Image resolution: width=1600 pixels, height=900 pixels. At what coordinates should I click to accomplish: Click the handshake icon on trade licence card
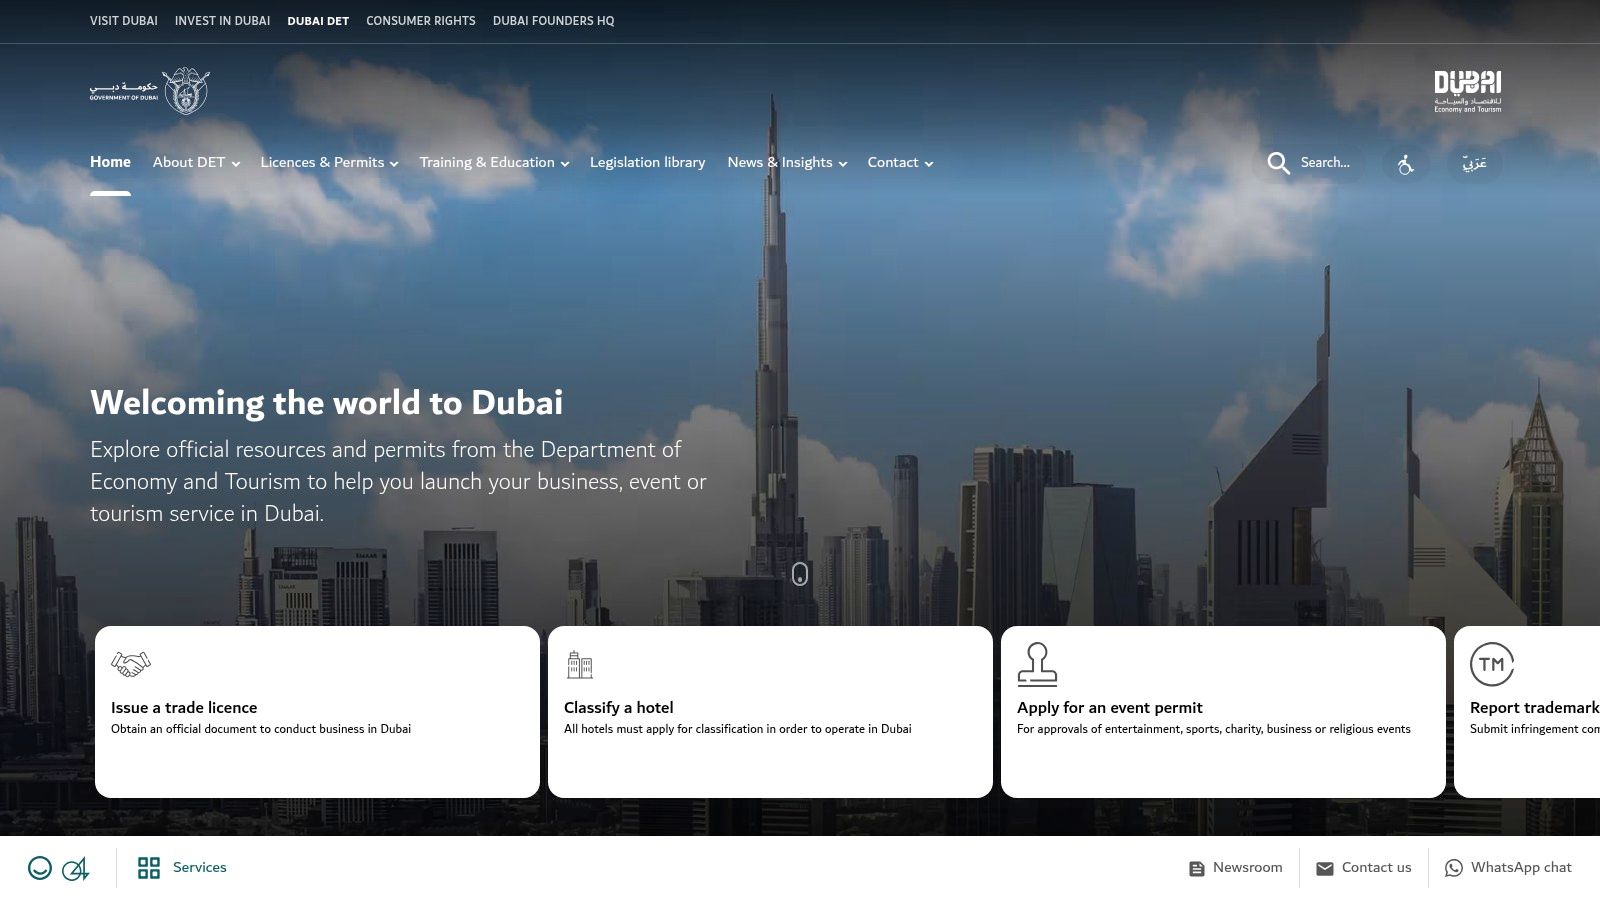[131, 663]
